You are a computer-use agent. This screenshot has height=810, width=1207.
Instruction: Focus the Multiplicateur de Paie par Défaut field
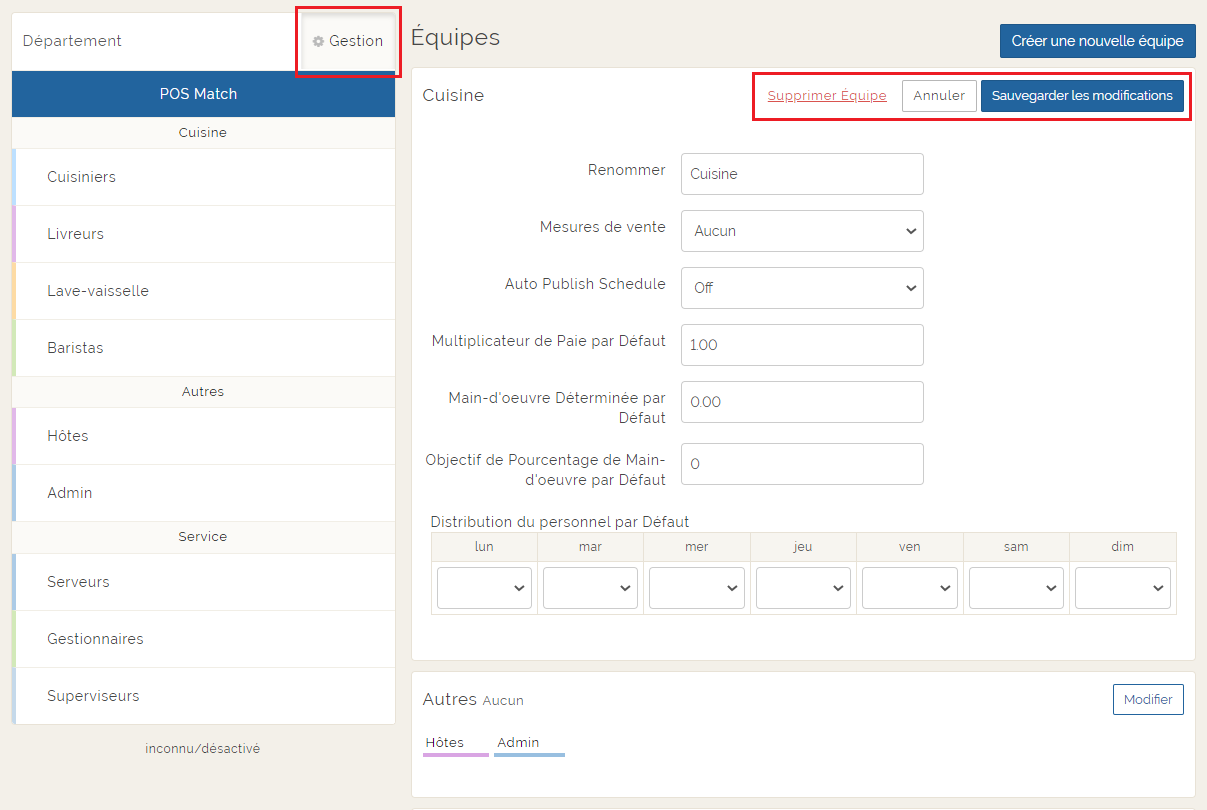(x=802, y=345)
